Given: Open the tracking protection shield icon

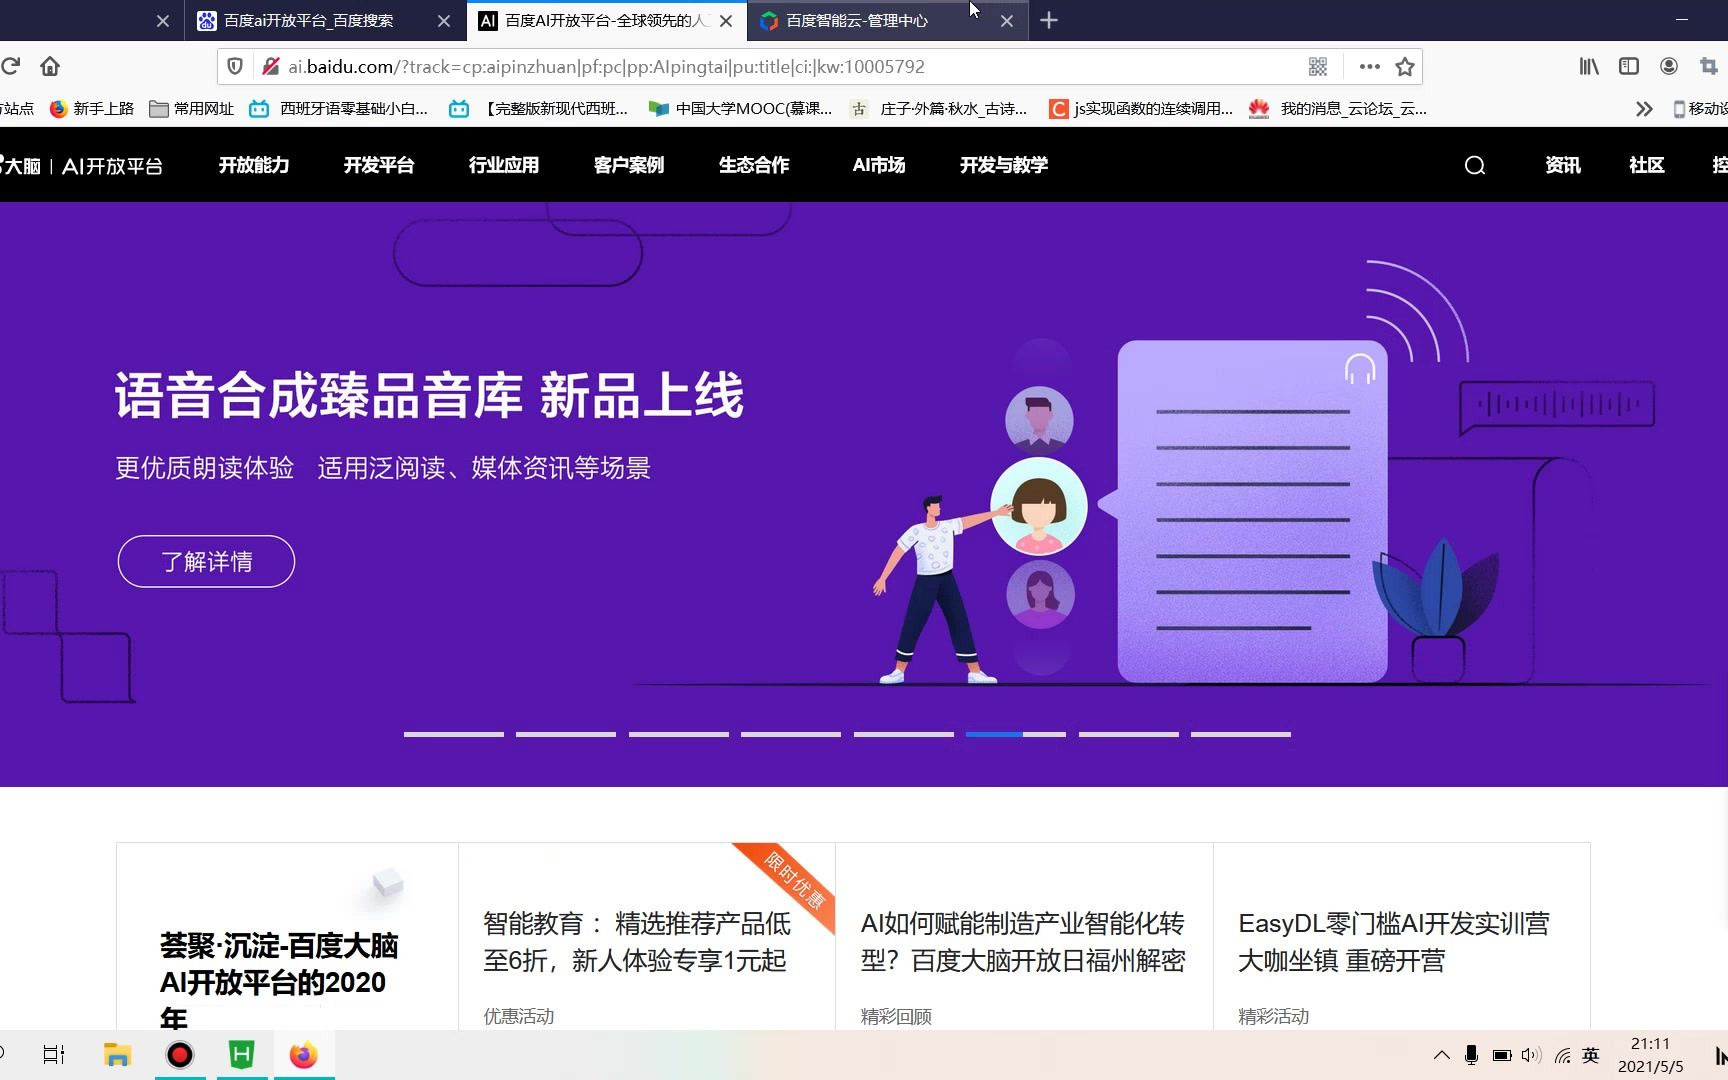Looking at the screenshot, I should tap(235, 66).
